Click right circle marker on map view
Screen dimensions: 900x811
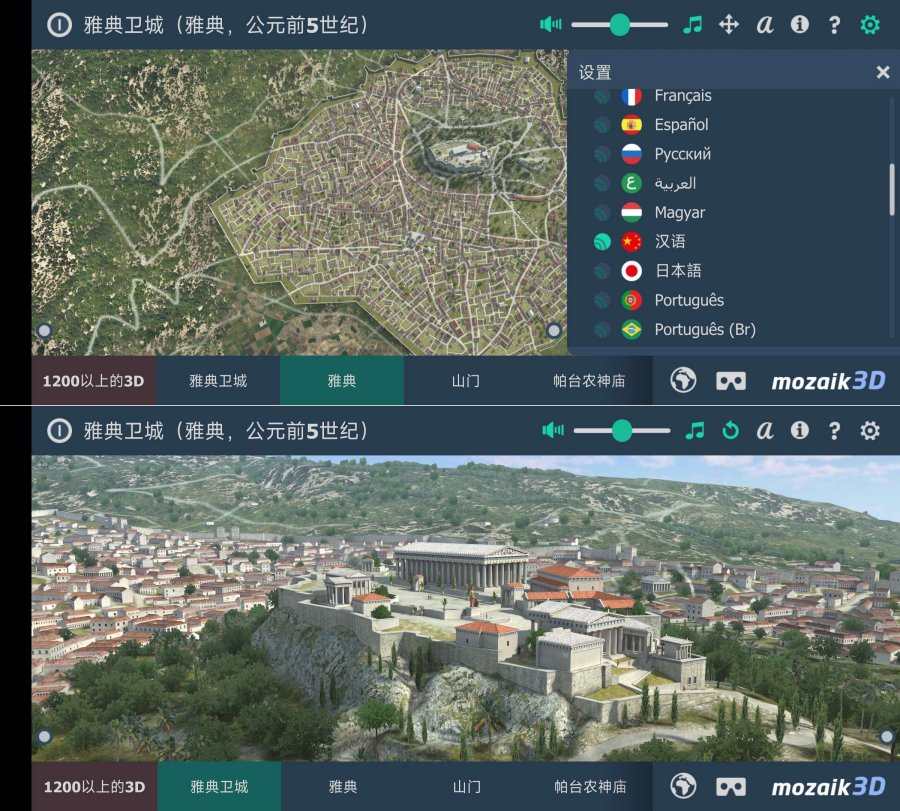pyautogui.click(x=554, y=331)
